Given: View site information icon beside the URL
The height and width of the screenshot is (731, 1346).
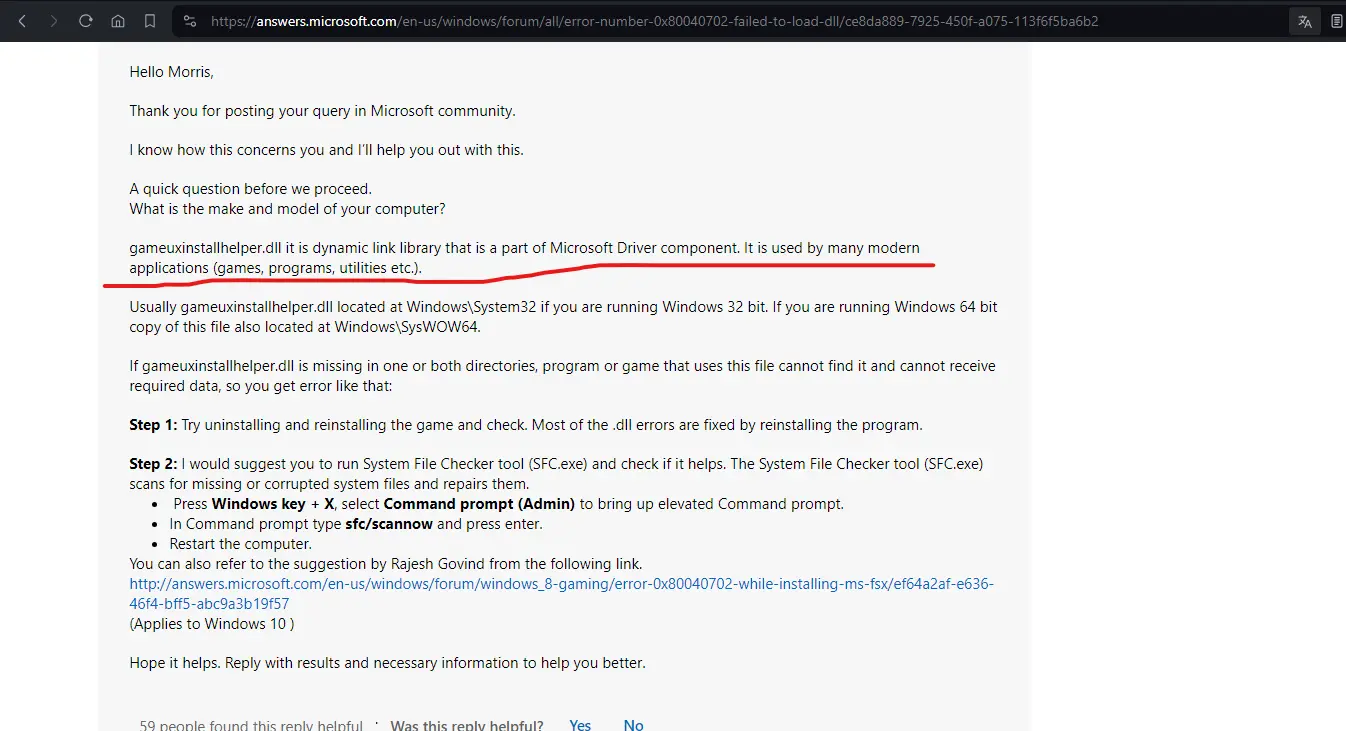Looking at the screenshot, I should pos(191,21).
